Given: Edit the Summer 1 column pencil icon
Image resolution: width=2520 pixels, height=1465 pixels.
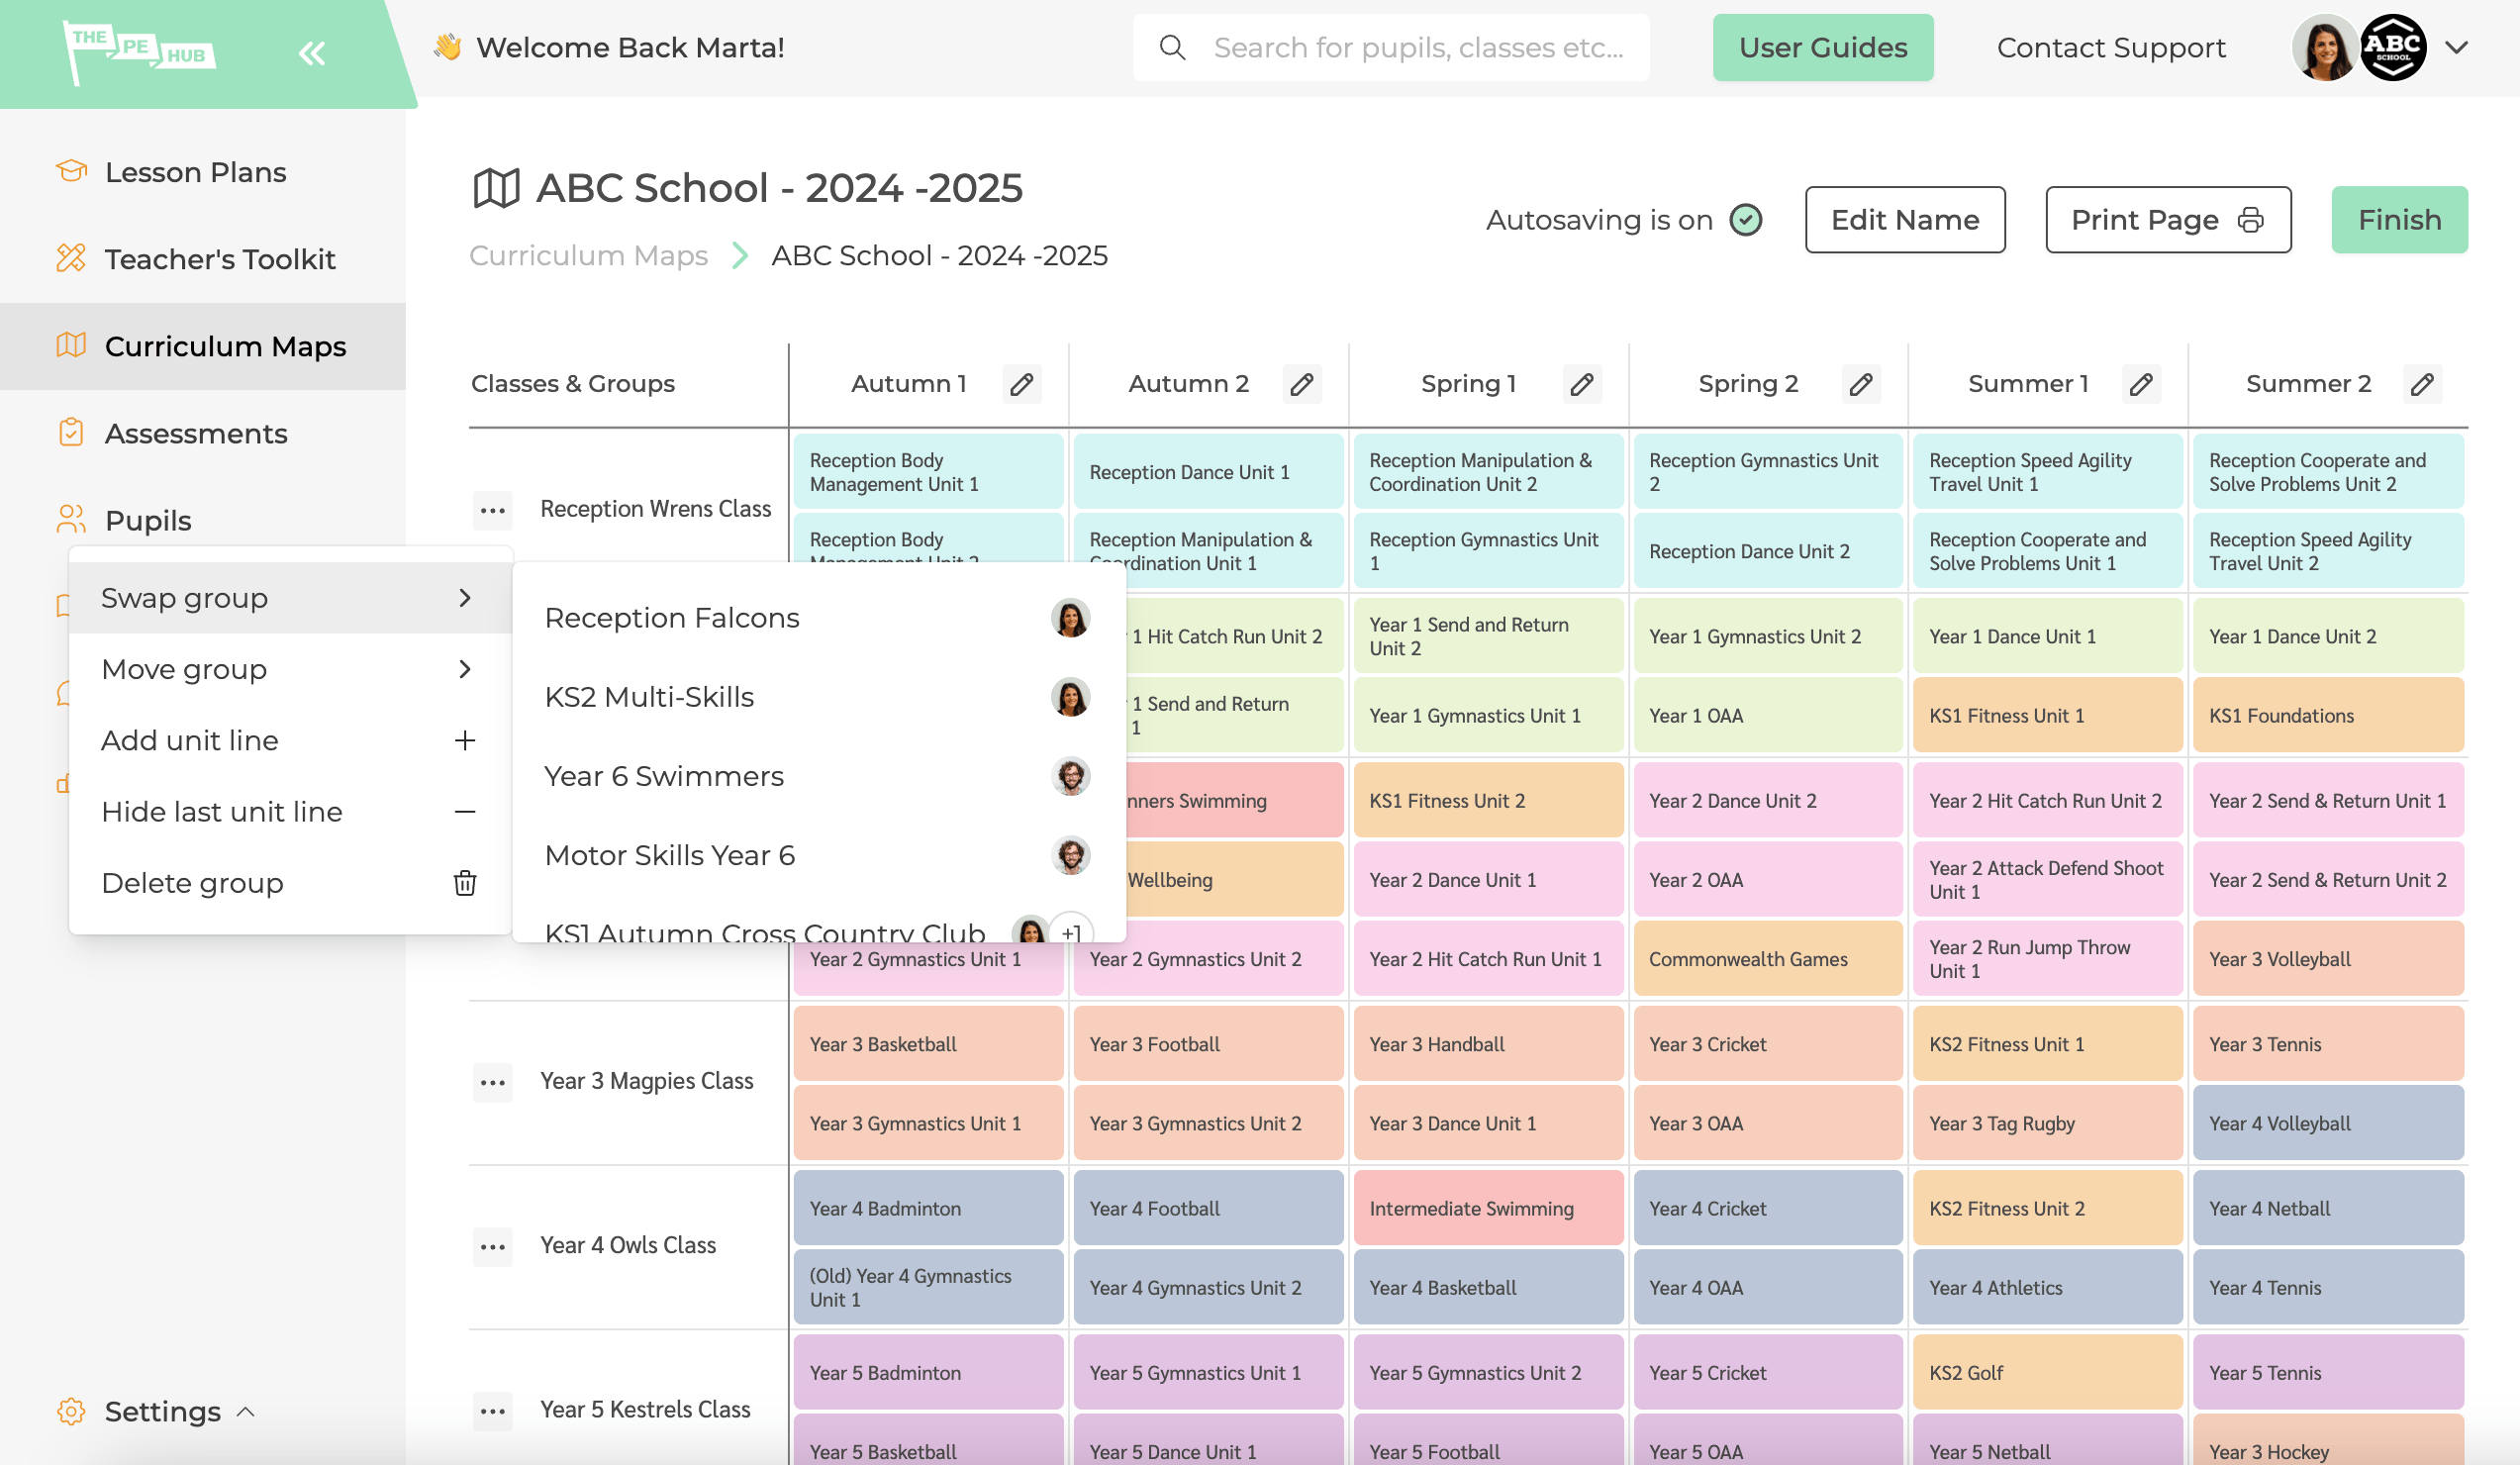Looking at the screenshot, I should [x=2140, y=384].
